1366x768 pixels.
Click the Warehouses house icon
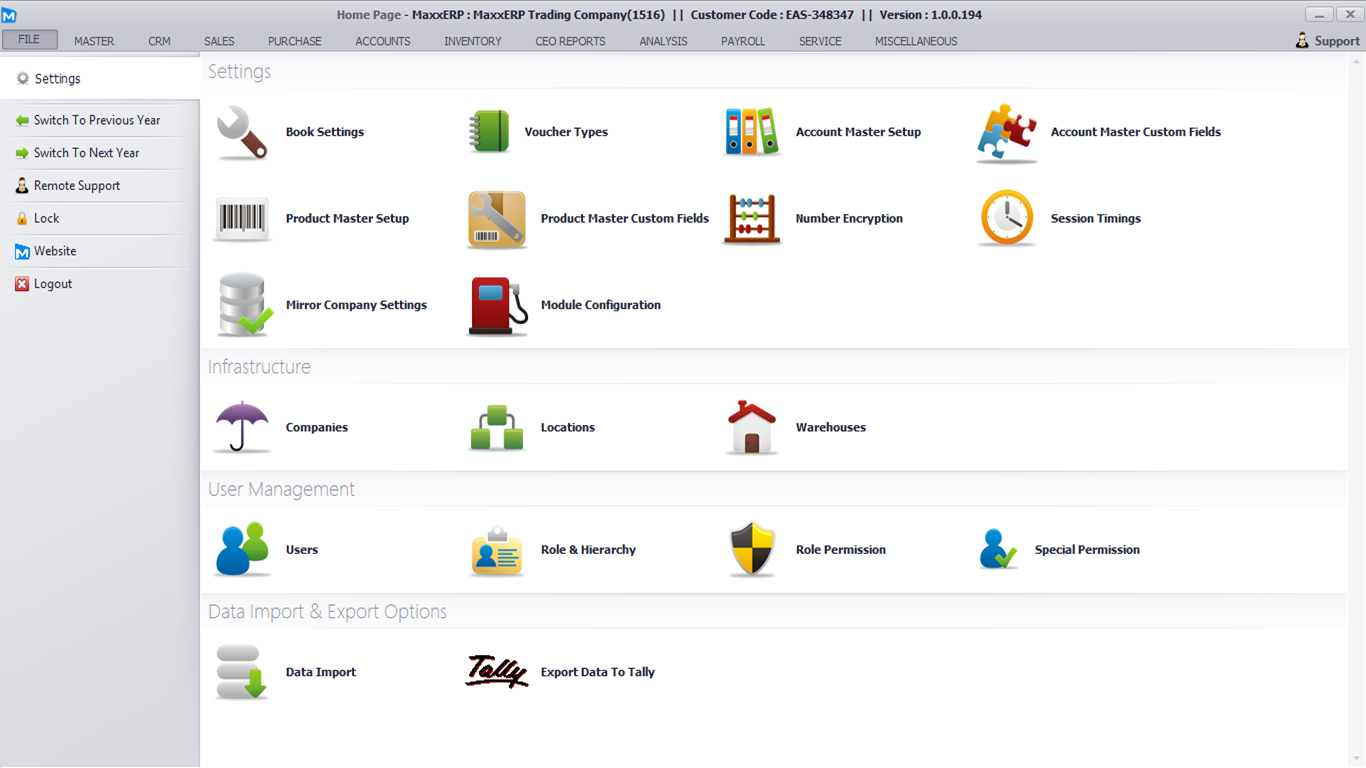(x=751, y=427)
